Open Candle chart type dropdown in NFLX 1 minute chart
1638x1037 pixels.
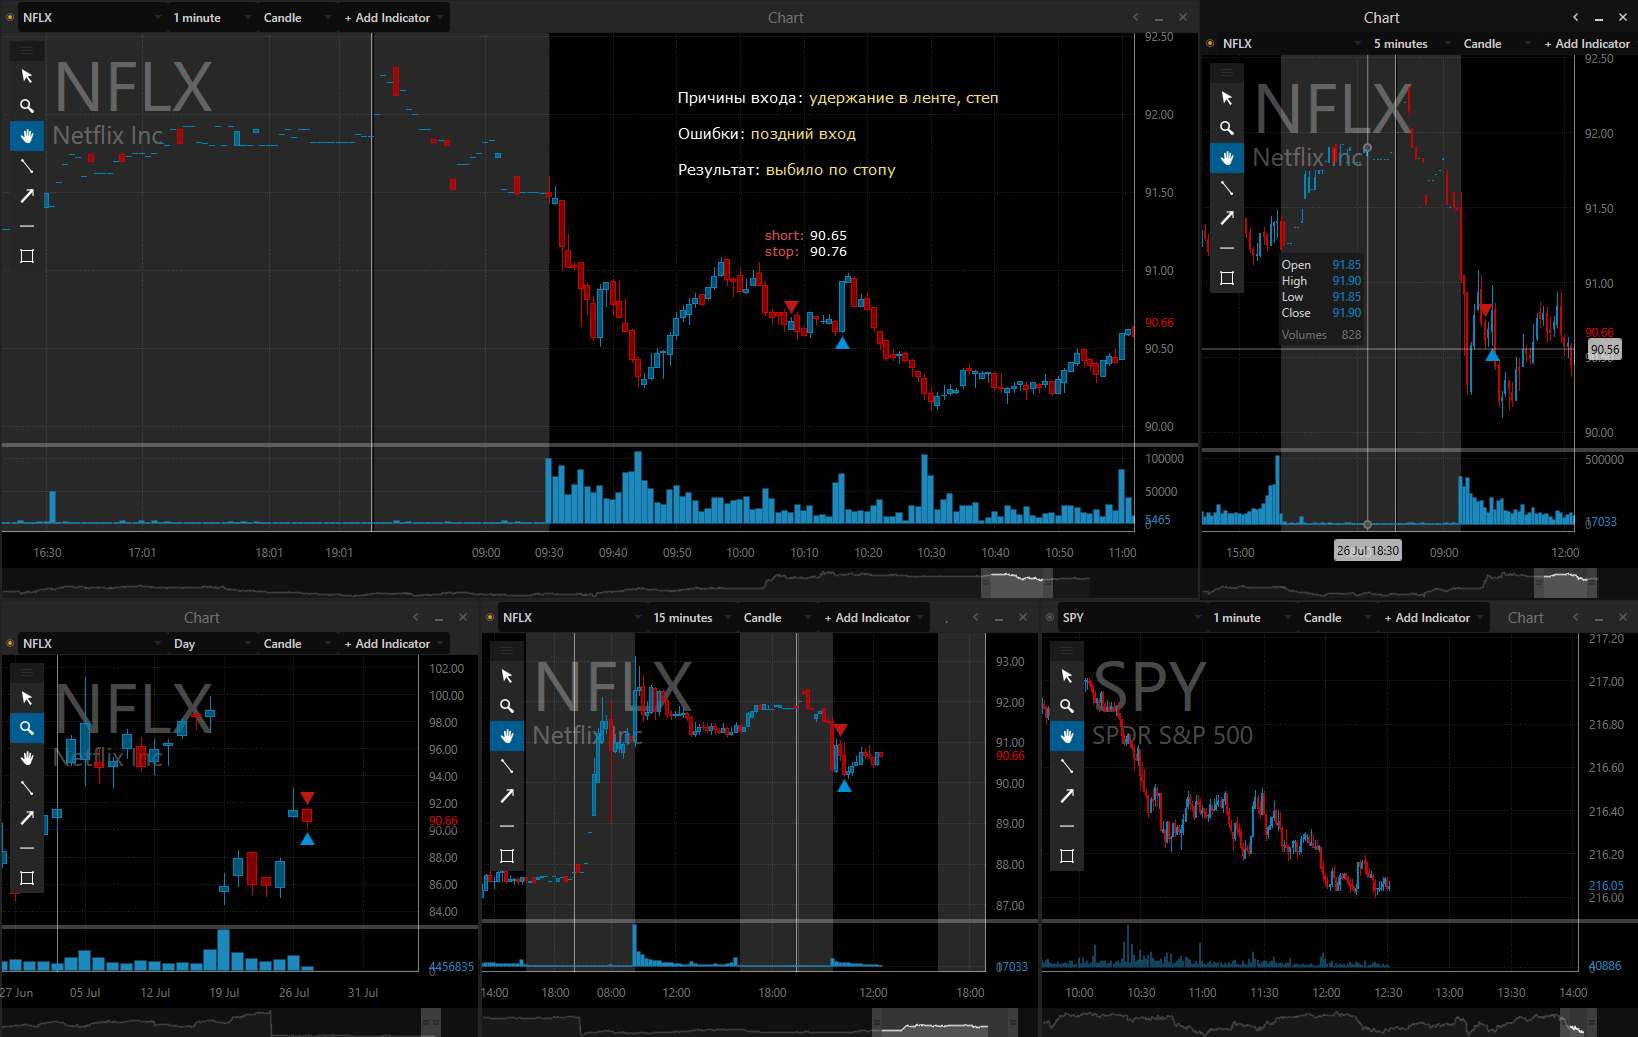click(297, 18)
